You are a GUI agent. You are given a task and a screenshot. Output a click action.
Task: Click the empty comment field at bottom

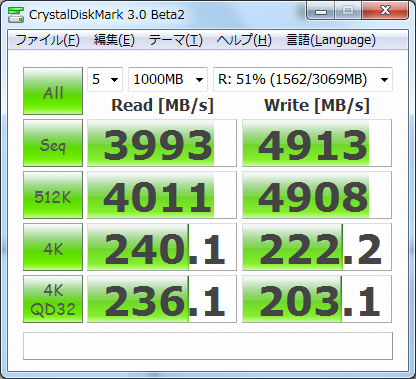click(208, 346)
